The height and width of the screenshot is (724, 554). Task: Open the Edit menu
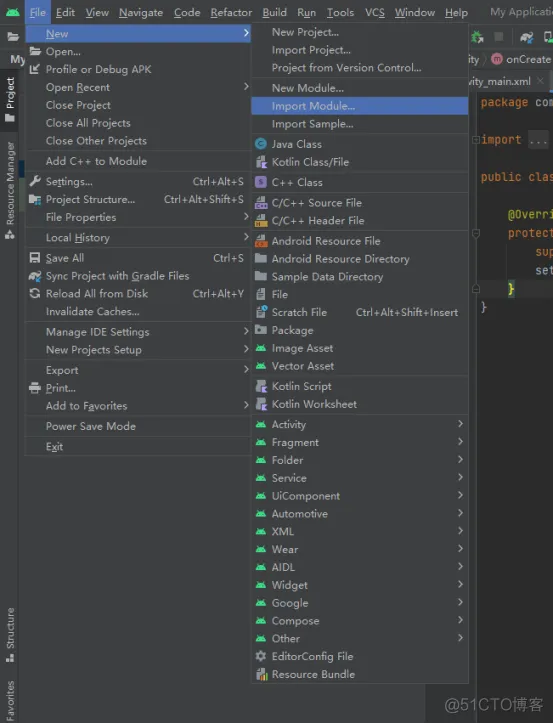[x=65, y=12]
